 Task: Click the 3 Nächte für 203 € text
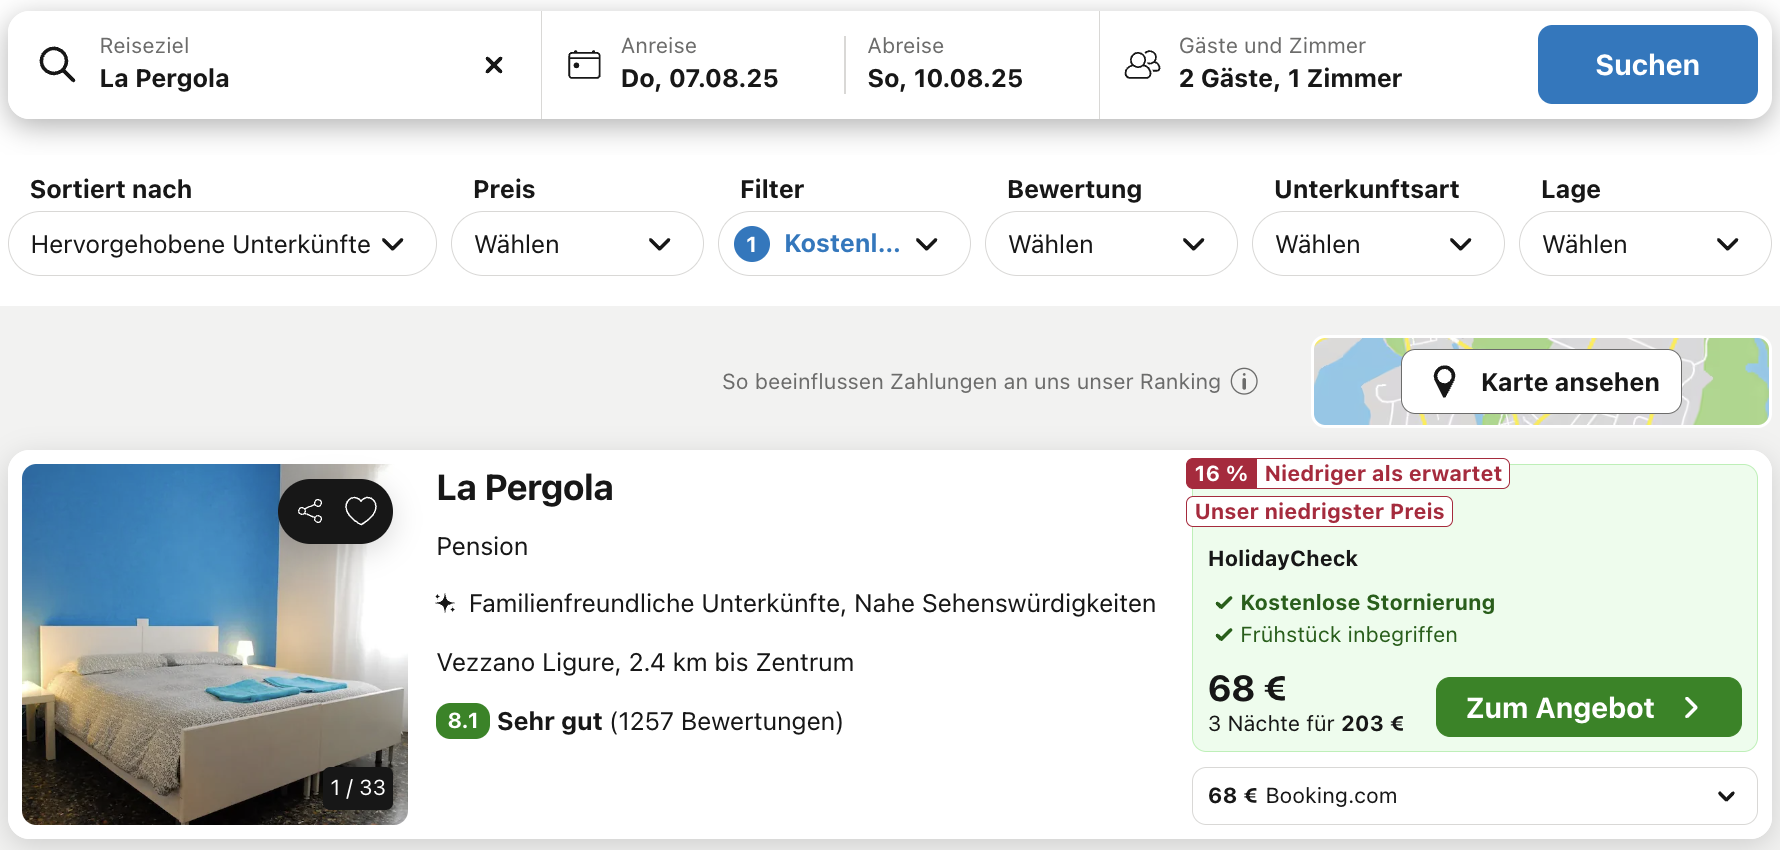coord(1305,724)
